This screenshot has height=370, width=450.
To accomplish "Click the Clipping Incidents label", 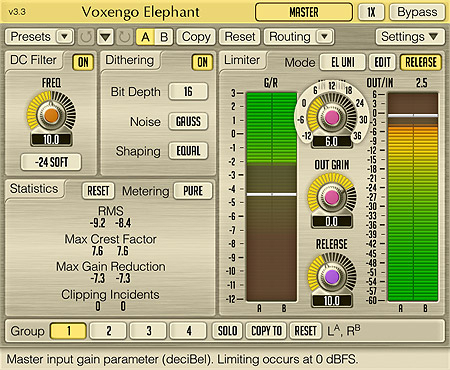I will (110, 295).
